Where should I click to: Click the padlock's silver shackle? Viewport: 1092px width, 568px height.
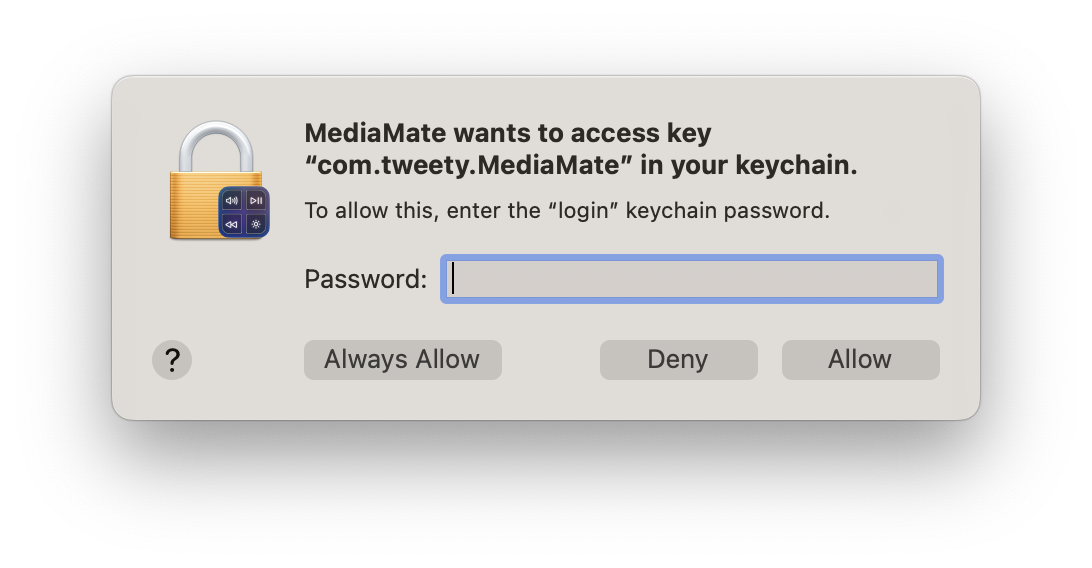point(216,147)
